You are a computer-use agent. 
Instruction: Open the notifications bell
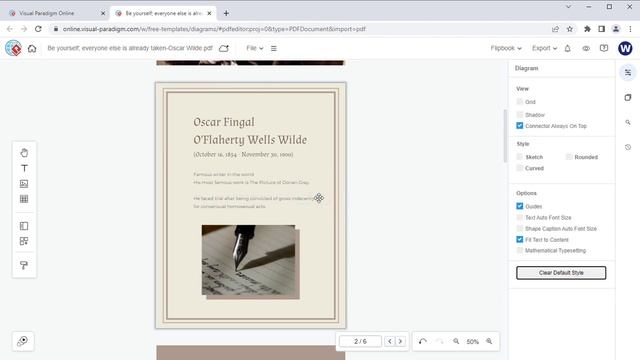(x=567, y=48)
